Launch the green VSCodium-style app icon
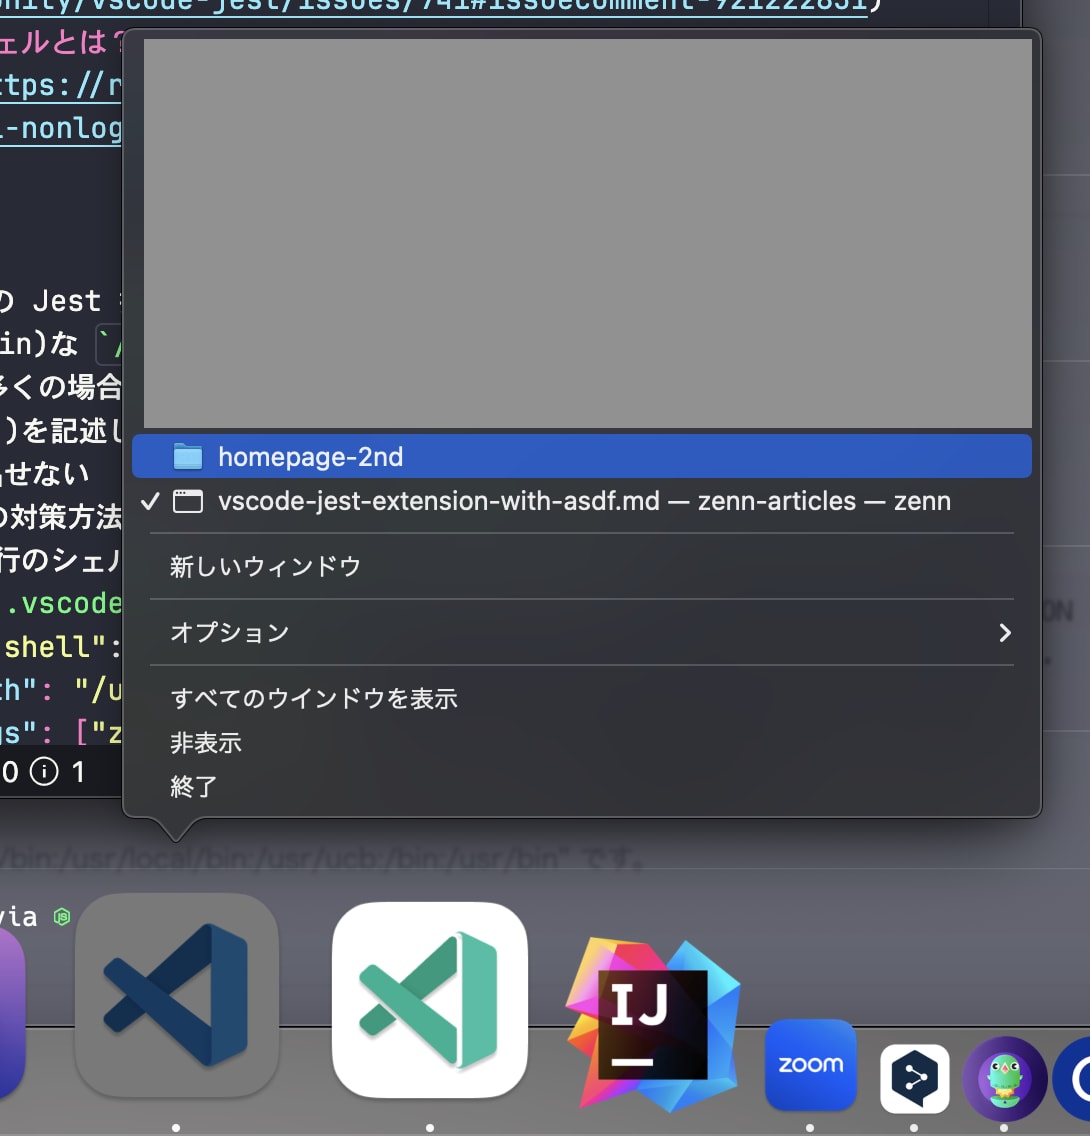Viewport: 1090px width, 1136px height. 429,999
